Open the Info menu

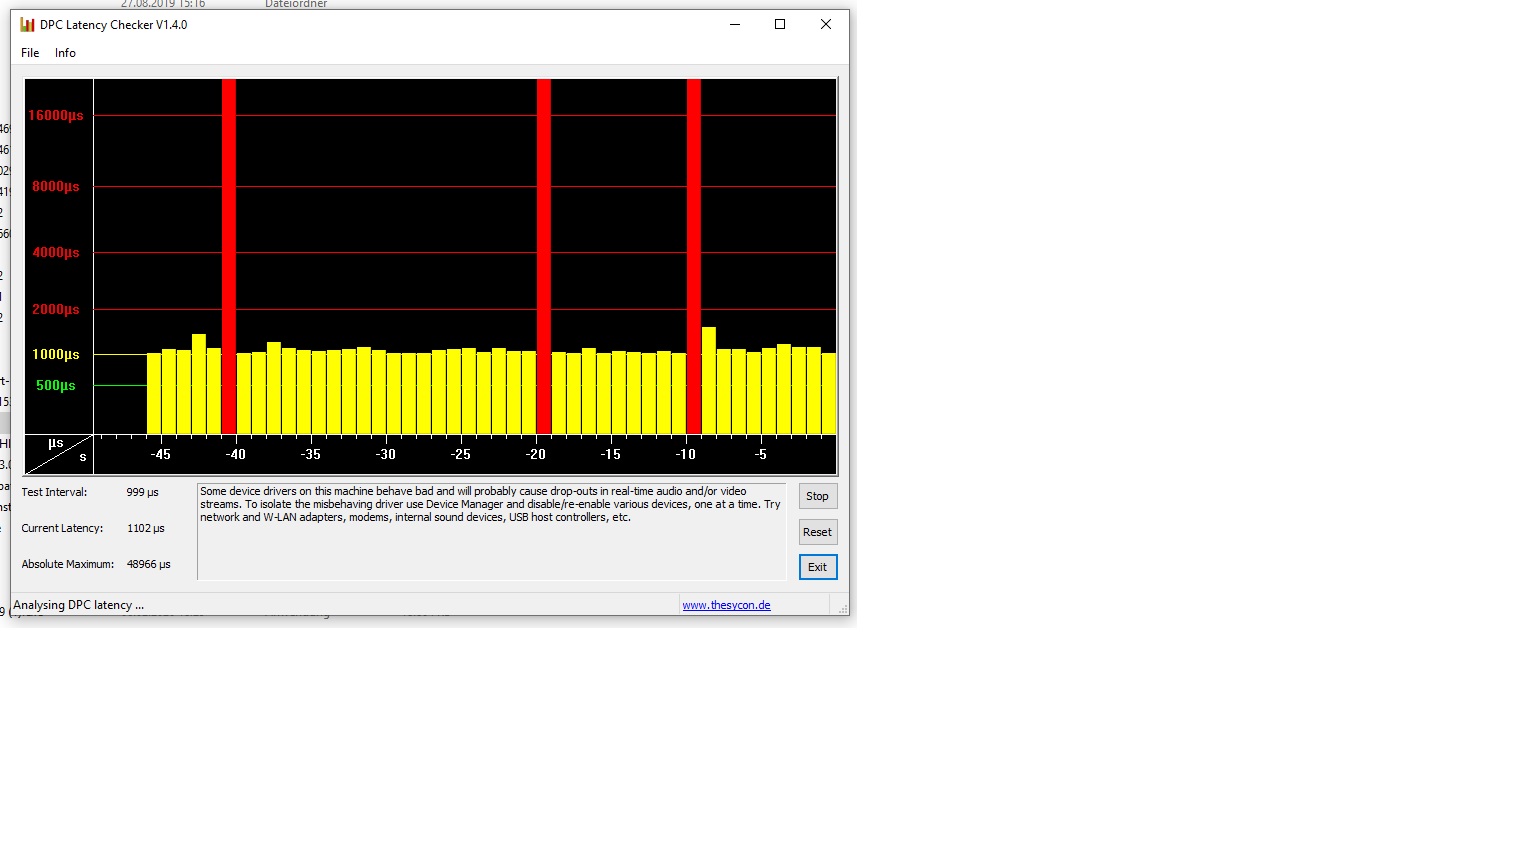pyautogui.click(x=65, y=53)
